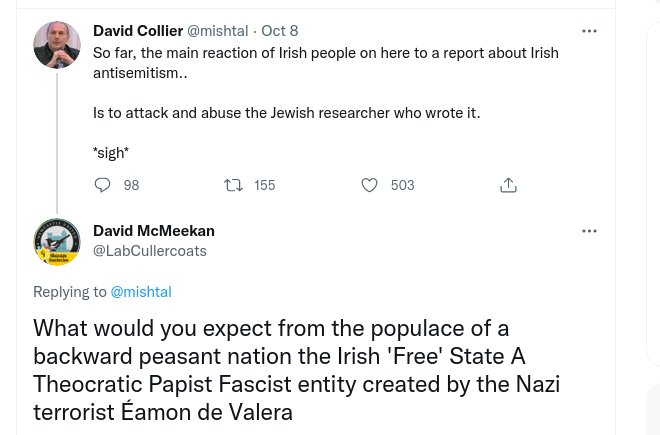Like the tweet using the heart icon
The width and height of the screenshot is (660, 435).
click(x=369, y=185)
